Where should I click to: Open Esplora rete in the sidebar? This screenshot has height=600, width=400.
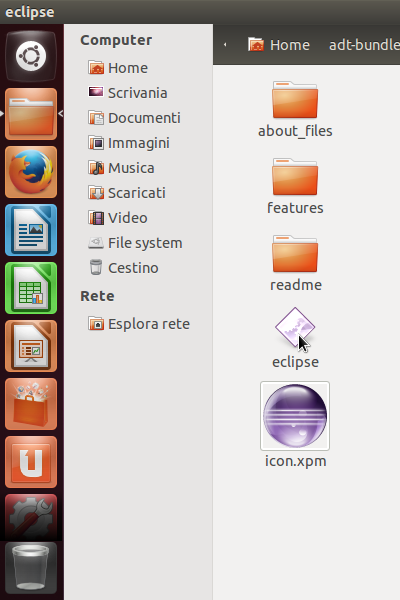pyautogui.click(x=139, y=324)
